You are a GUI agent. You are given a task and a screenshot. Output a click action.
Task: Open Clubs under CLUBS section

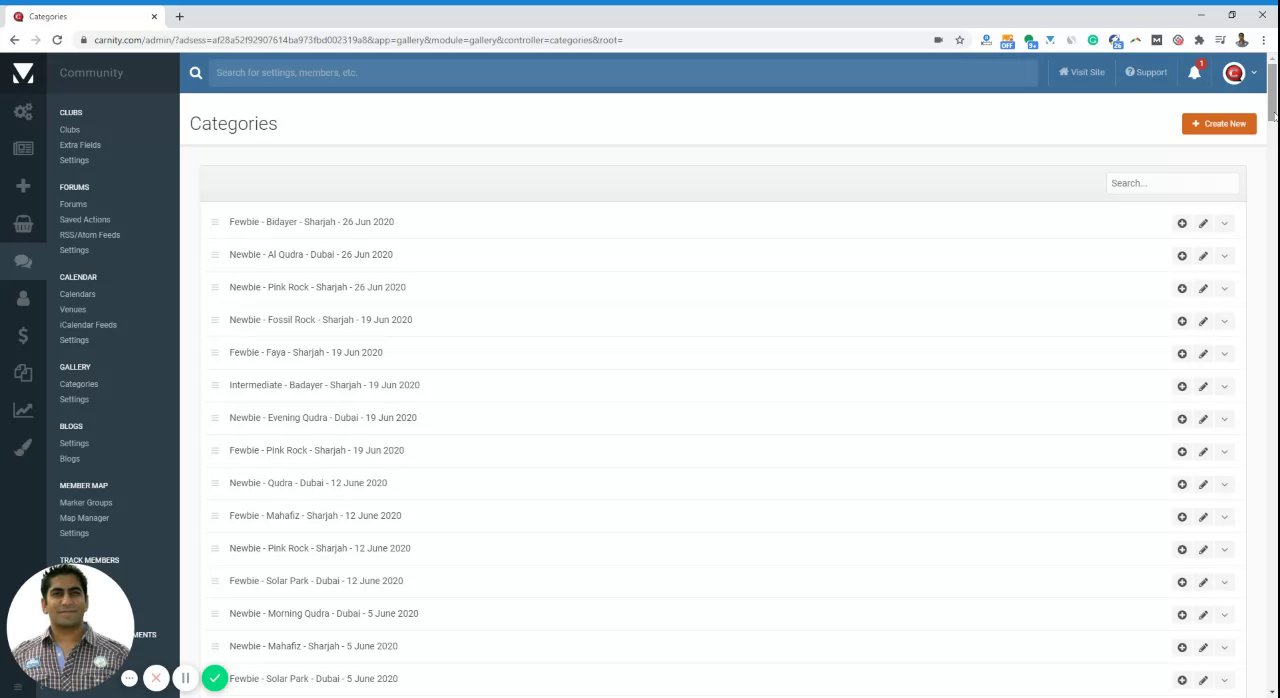[x=69, y=130]
